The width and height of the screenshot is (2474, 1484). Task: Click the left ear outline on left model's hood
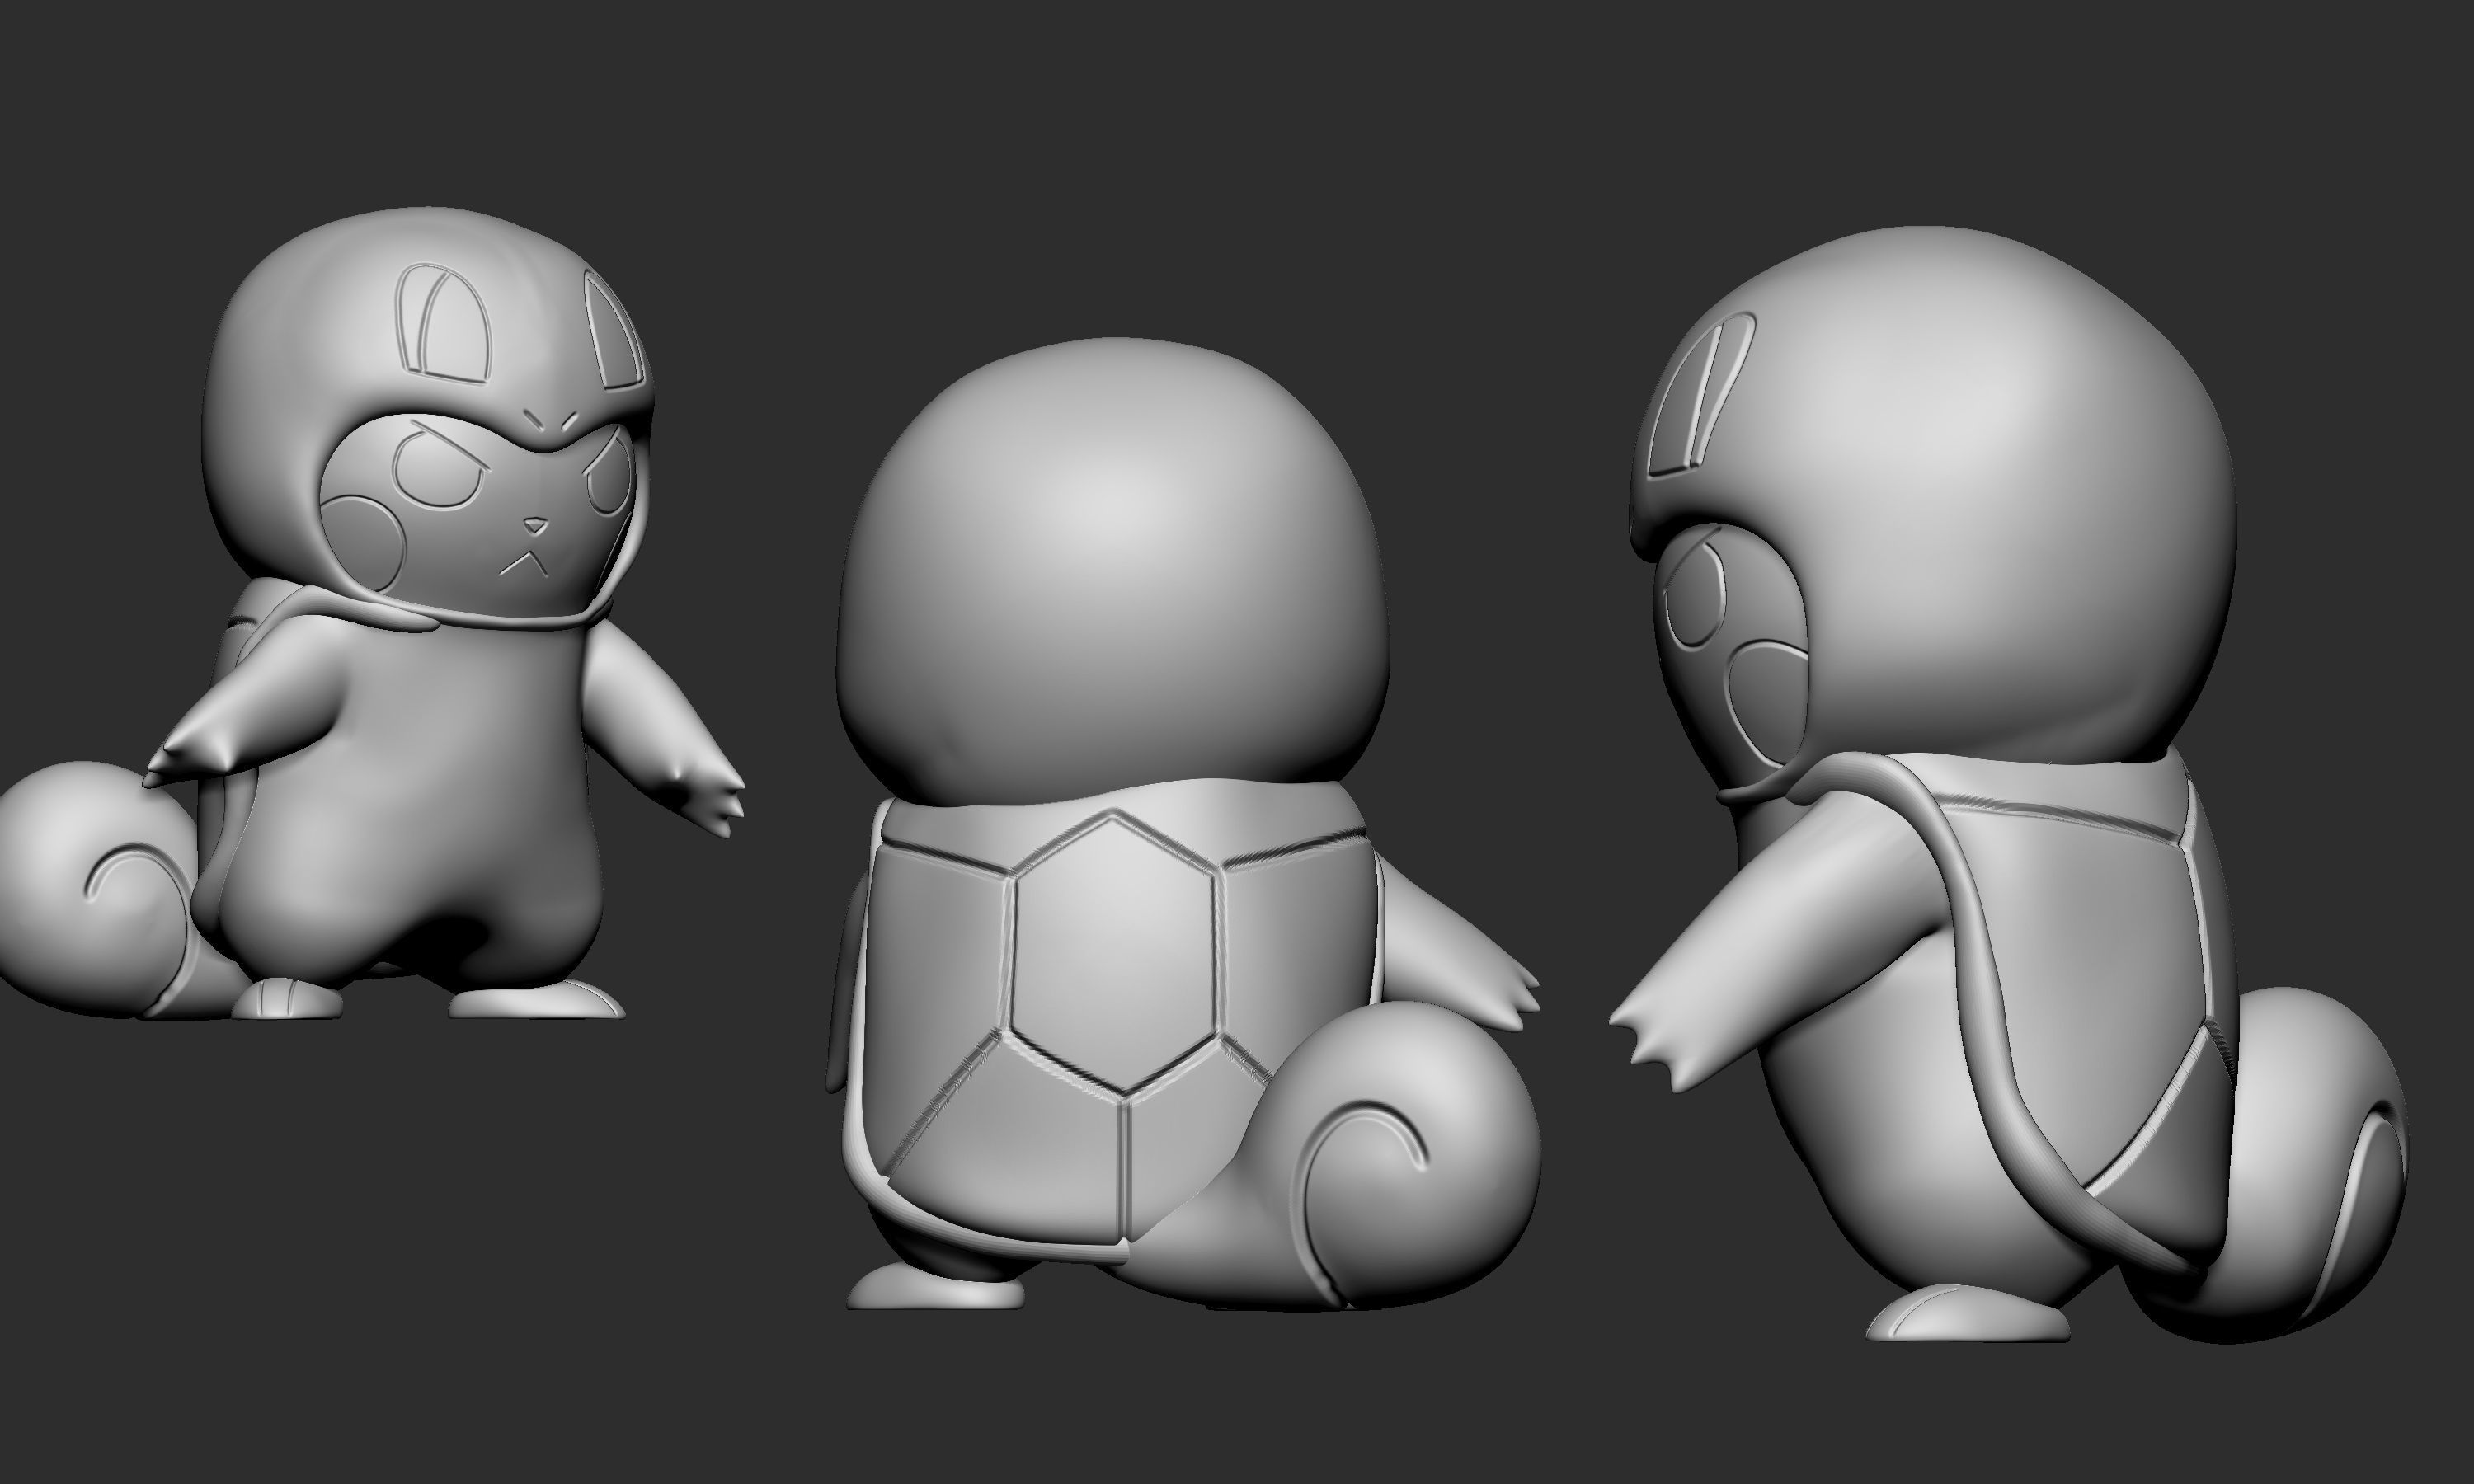pyautogui.click(x=445, y=325)
